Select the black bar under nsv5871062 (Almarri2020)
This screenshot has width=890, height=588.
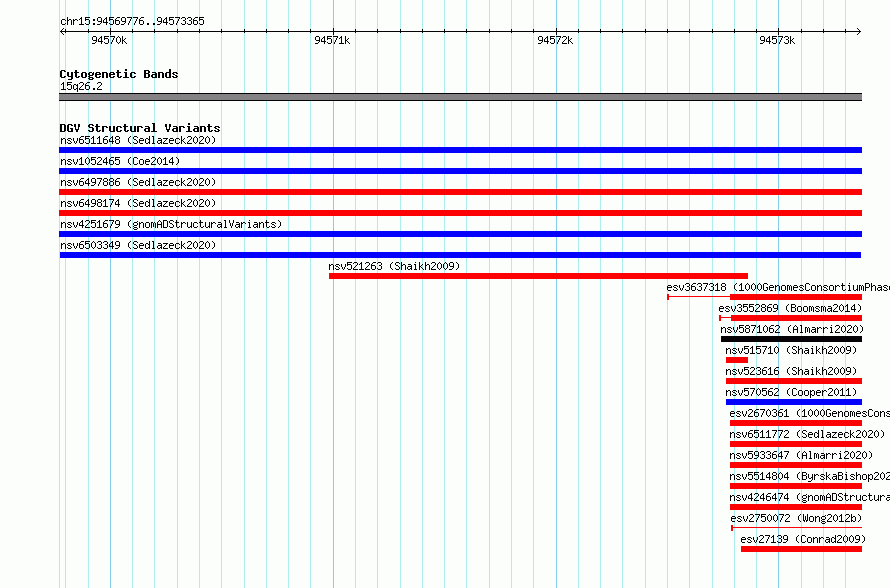tap(791, 339)
